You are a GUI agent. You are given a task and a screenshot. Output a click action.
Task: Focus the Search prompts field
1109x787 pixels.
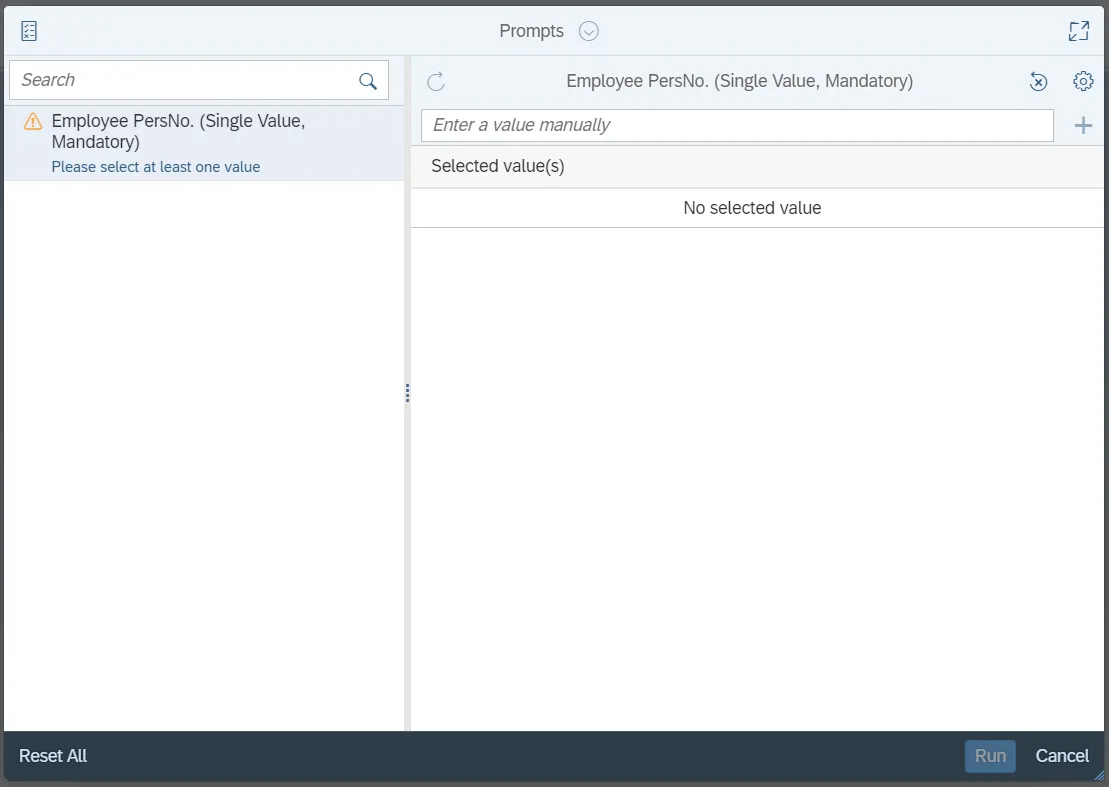click(x=185, y=80)
